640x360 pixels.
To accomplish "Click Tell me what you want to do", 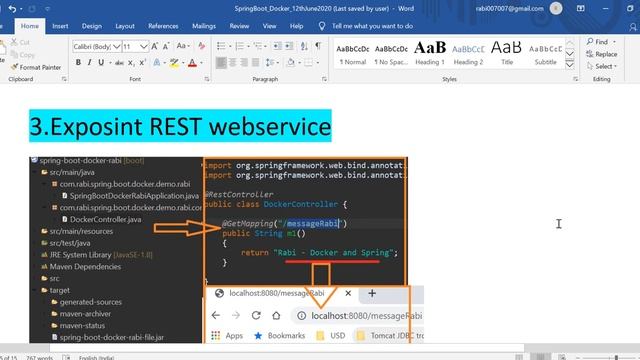I will coord(372,26).
